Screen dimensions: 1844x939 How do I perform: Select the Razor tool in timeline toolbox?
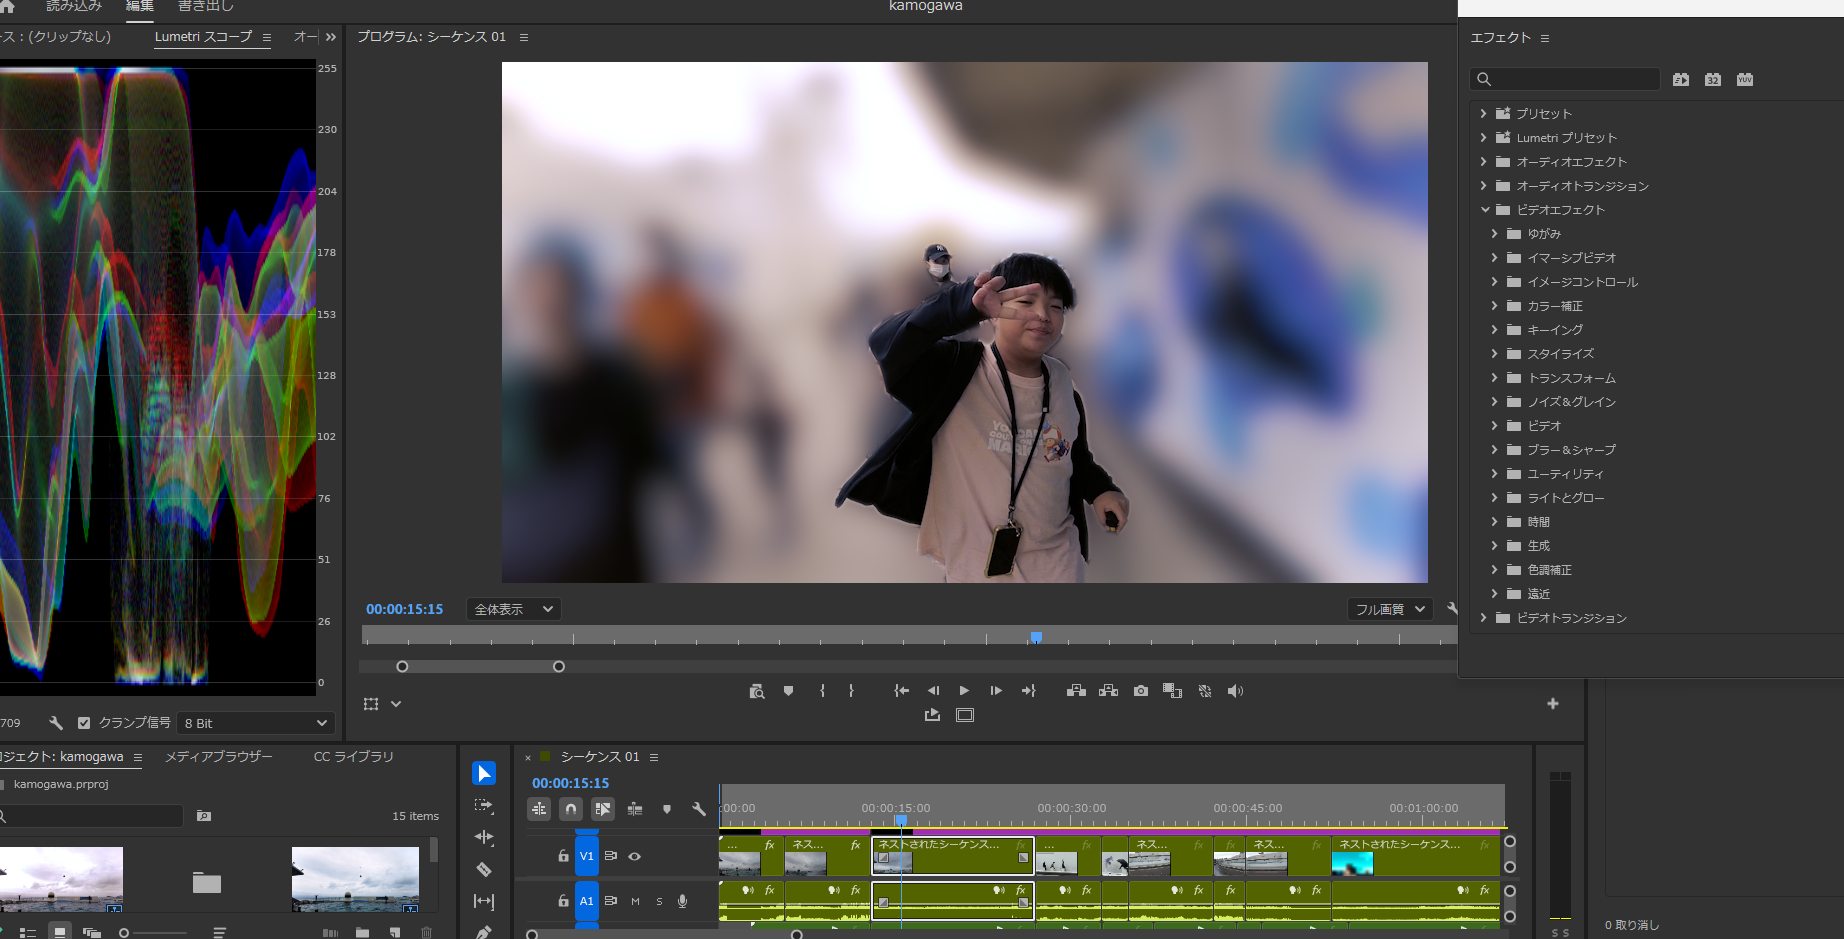484,869
